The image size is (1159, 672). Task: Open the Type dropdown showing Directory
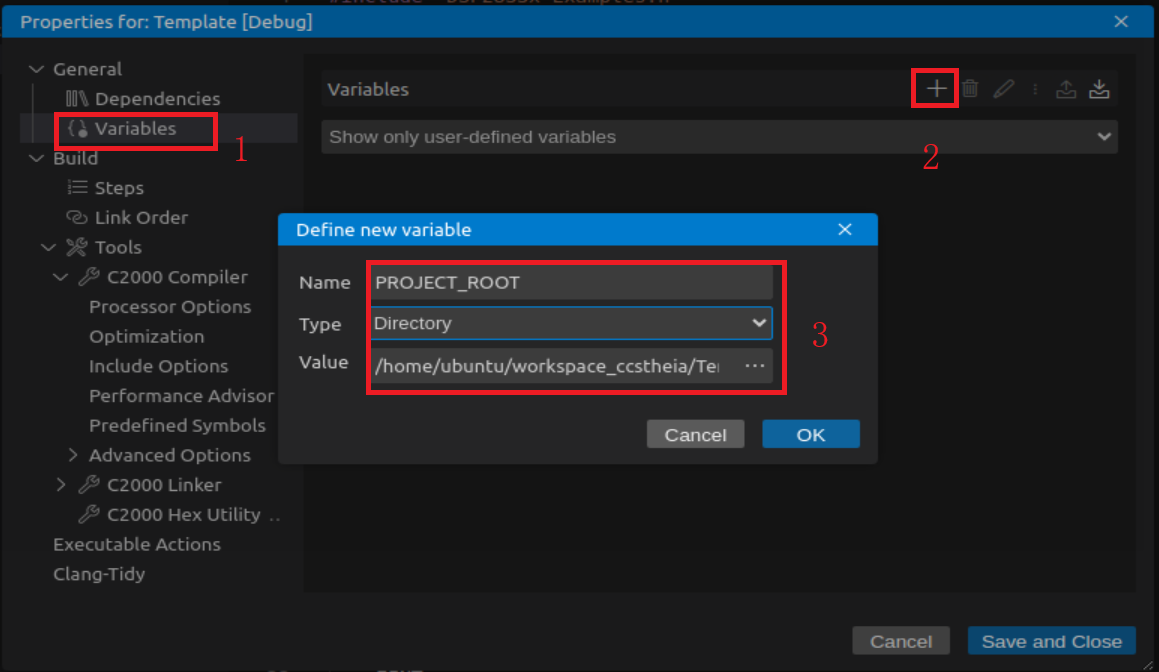[x=571, y=323]
